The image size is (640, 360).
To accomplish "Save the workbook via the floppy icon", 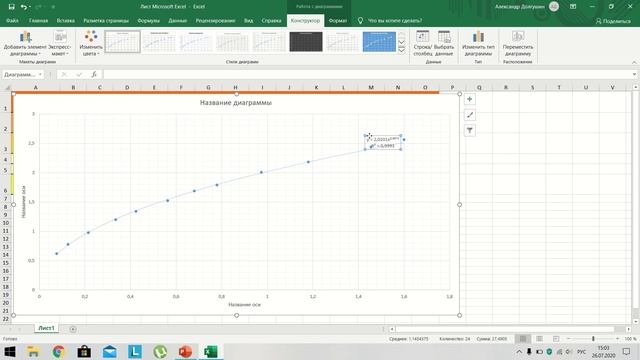I will pyautogui.click(x=11, y=7).
